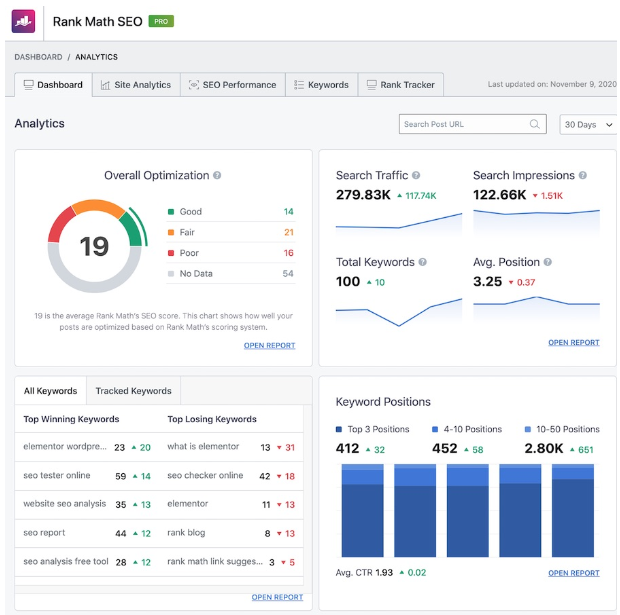Open report for Overall Optimization
The image size is (620, 615).
(269, 345)
